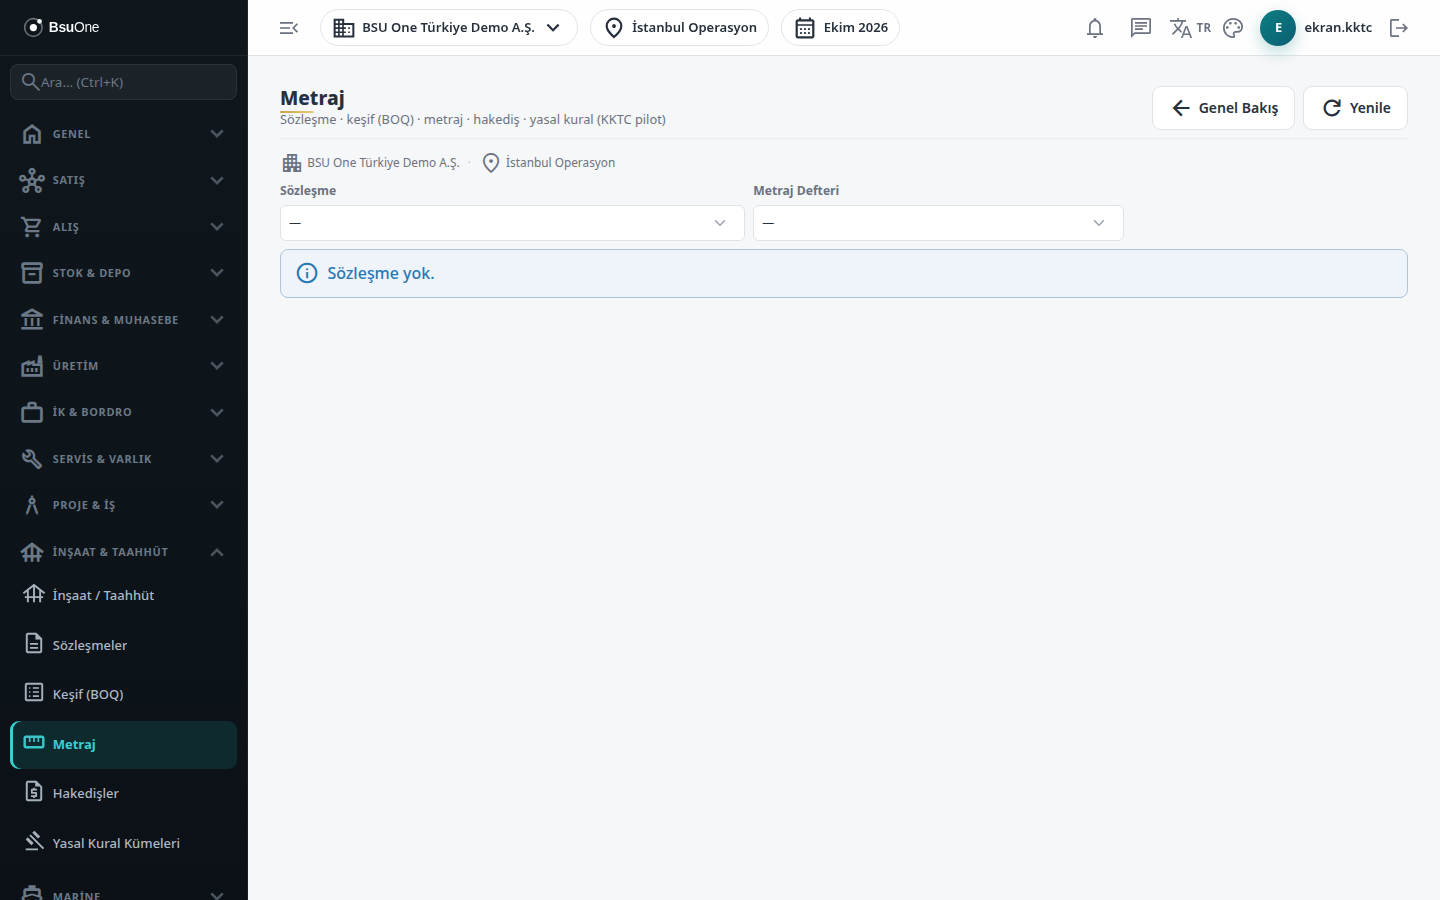
Task: Expand the STOK & DEPO section
Action: point(124,273)
